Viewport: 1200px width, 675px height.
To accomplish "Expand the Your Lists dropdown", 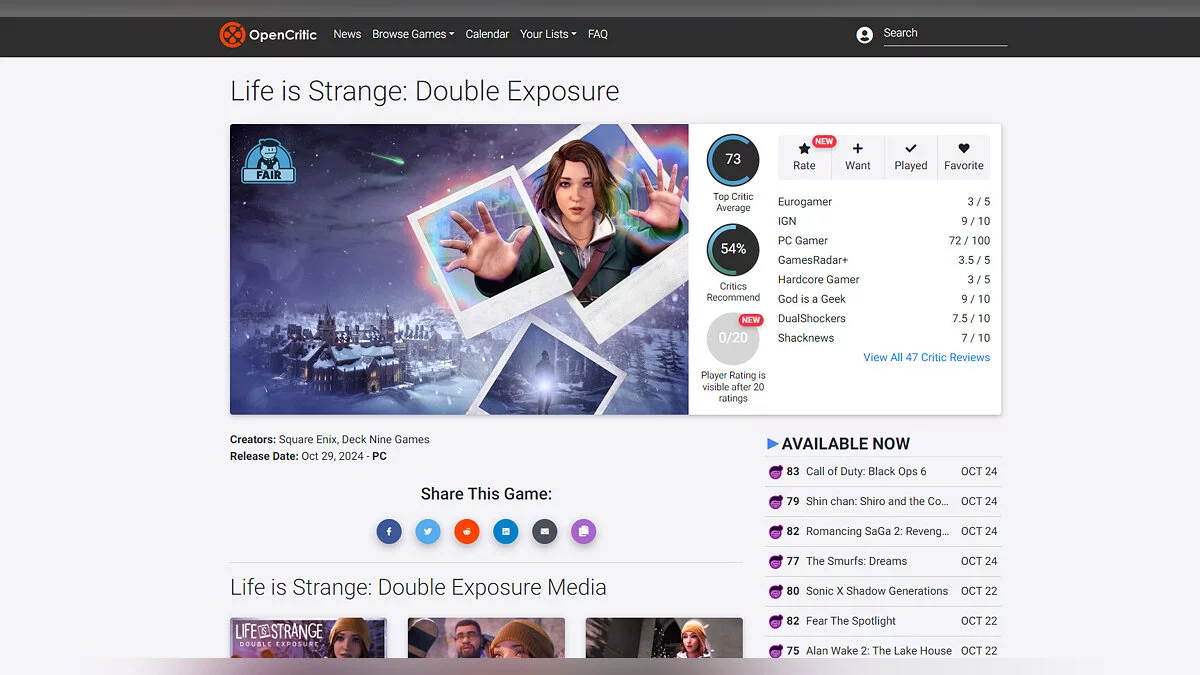I will pos(548,34).
